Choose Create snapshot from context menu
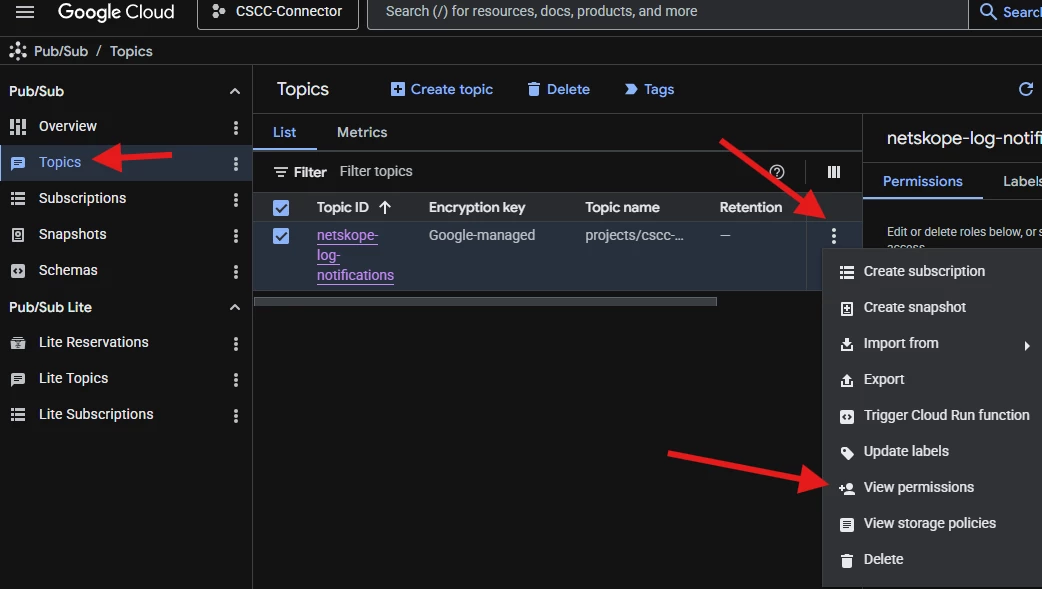 click(930, 307)
